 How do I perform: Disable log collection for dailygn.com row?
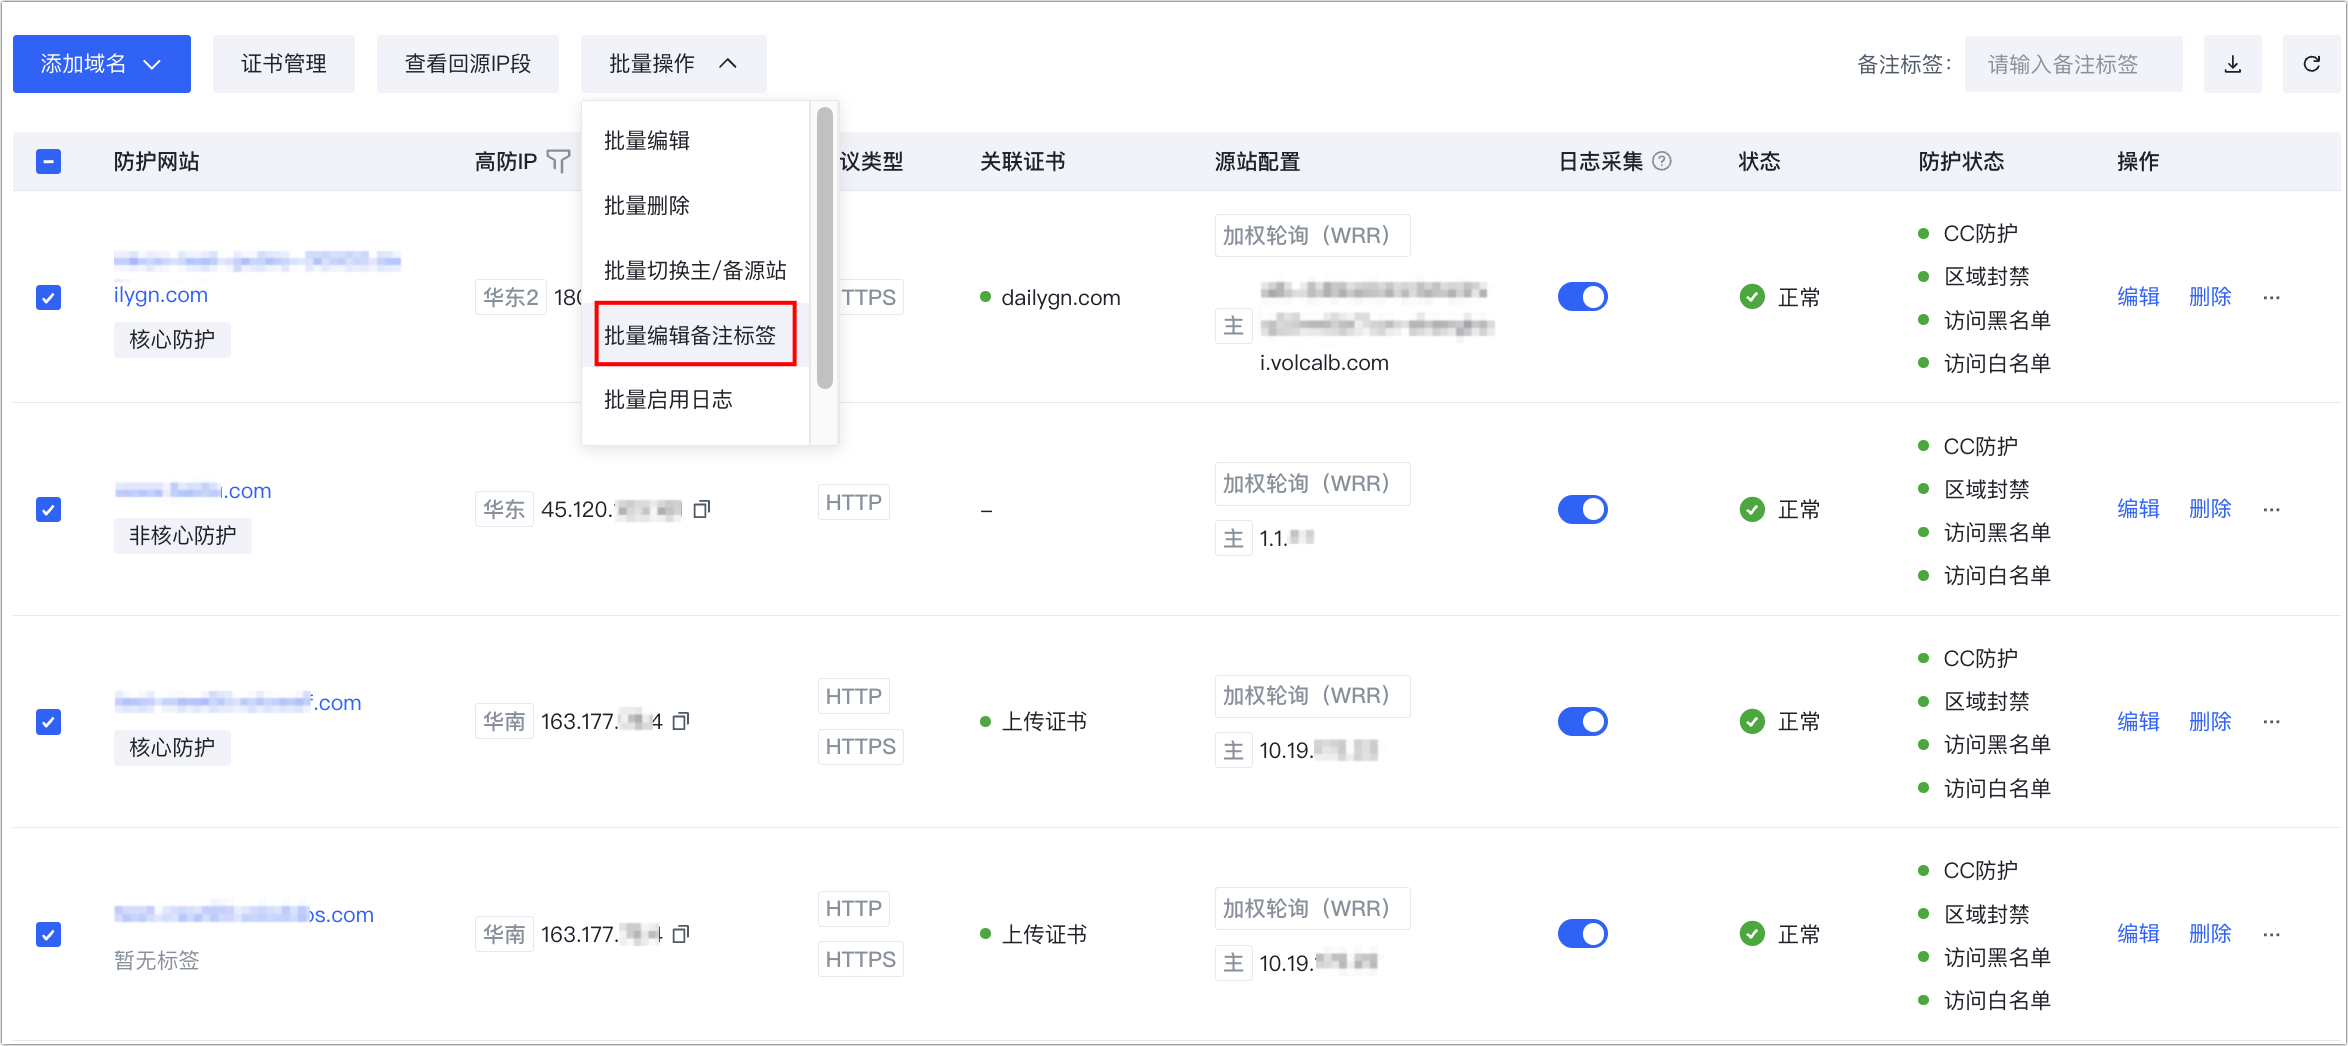1582,297
